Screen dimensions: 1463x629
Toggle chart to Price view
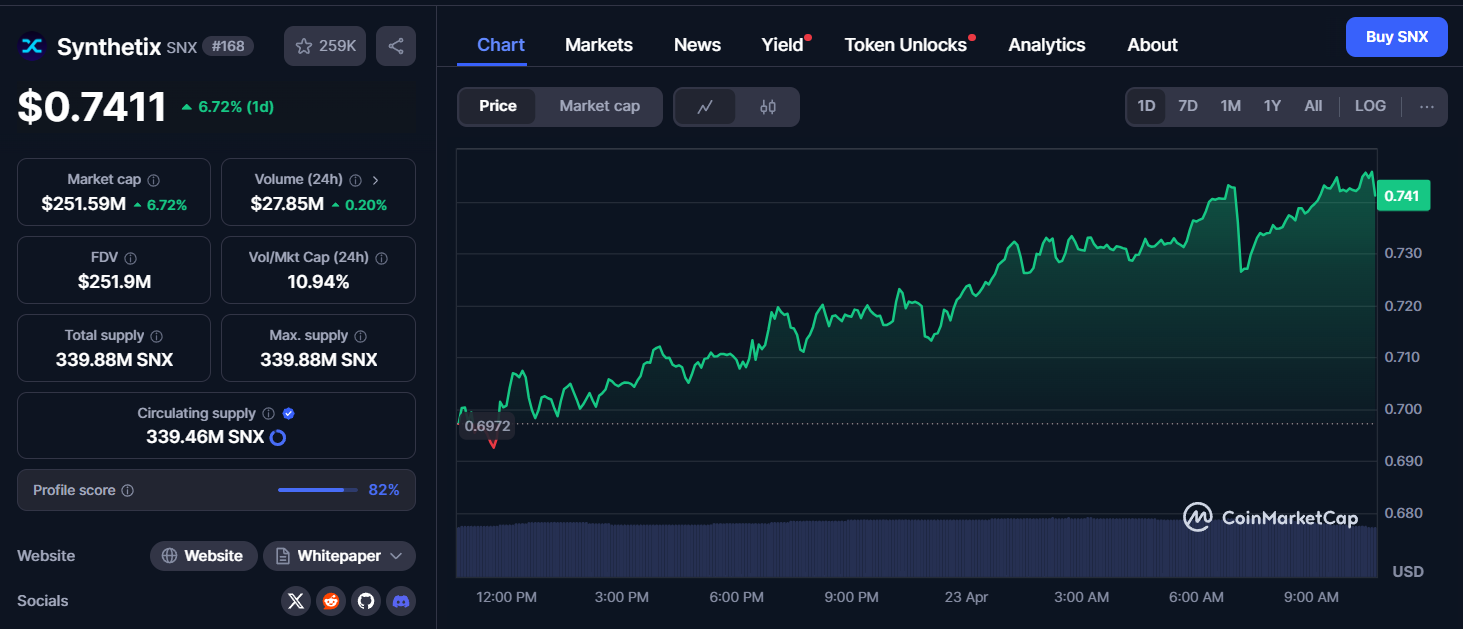(x=497, y=106)
